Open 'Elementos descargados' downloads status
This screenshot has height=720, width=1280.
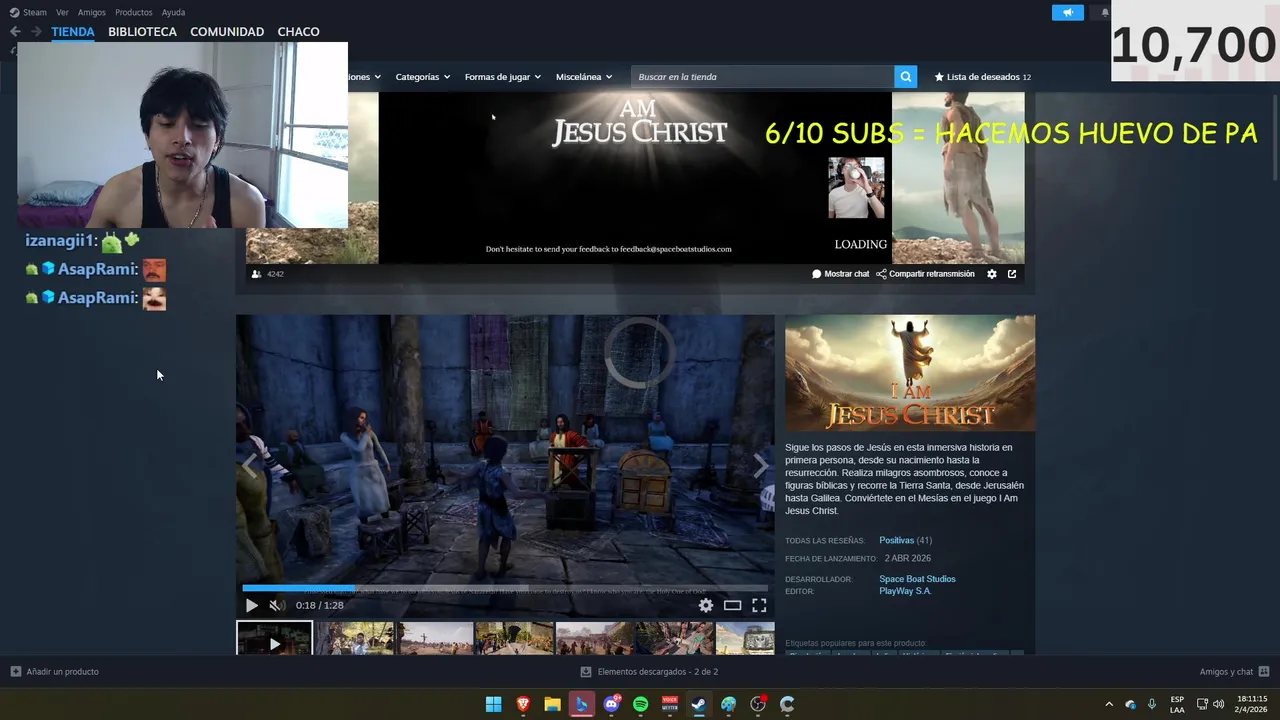coord(649,672)
